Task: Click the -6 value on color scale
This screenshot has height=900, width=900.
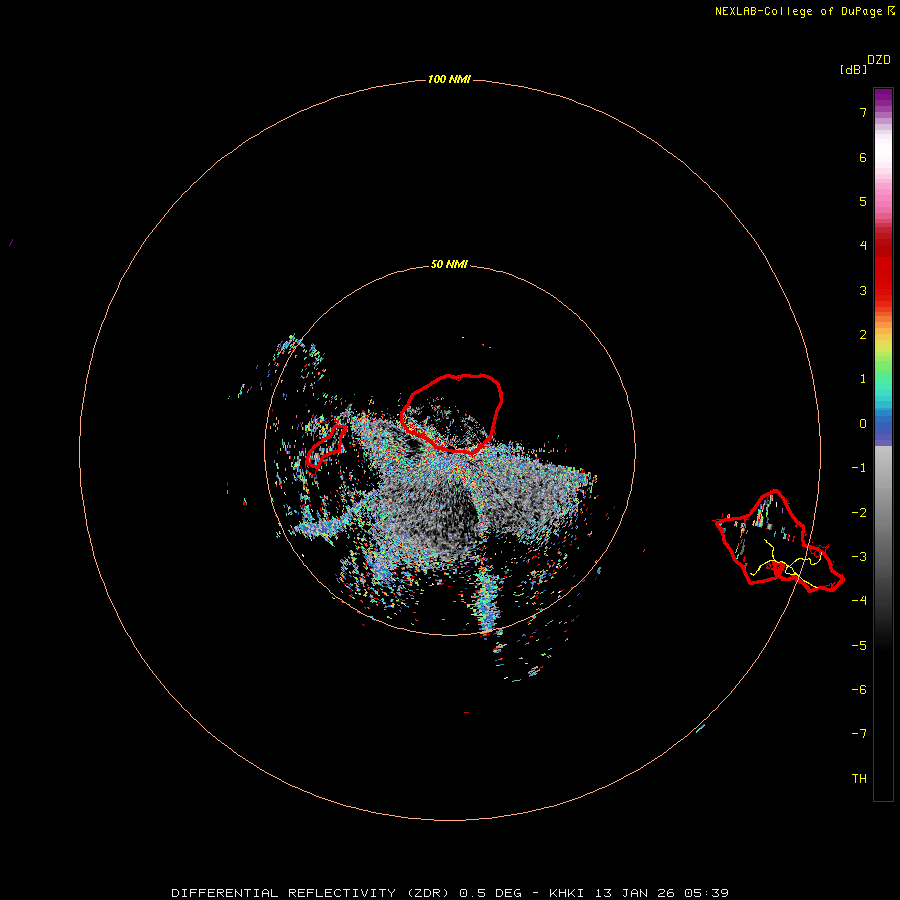Action: pyautogui.click(x=859, y=690)
